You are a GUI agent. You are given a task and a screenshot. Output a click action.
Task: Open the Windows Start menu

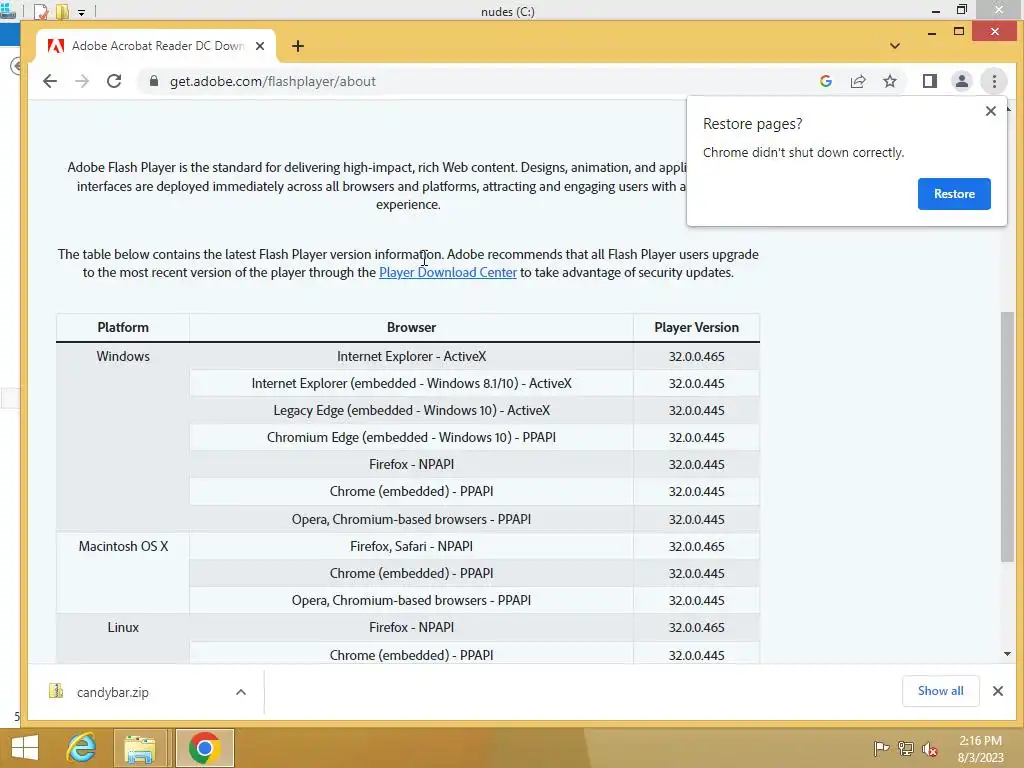coord(25,748)
